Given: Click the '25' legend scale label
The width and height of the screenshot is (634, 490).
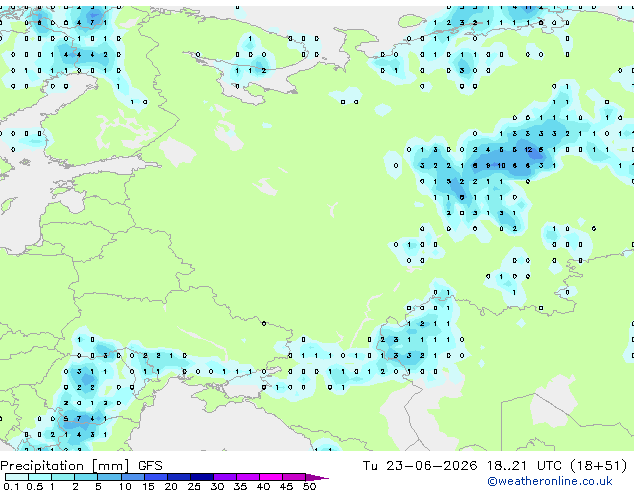Looking at the screenshot, I should click(x=194, y=486).
